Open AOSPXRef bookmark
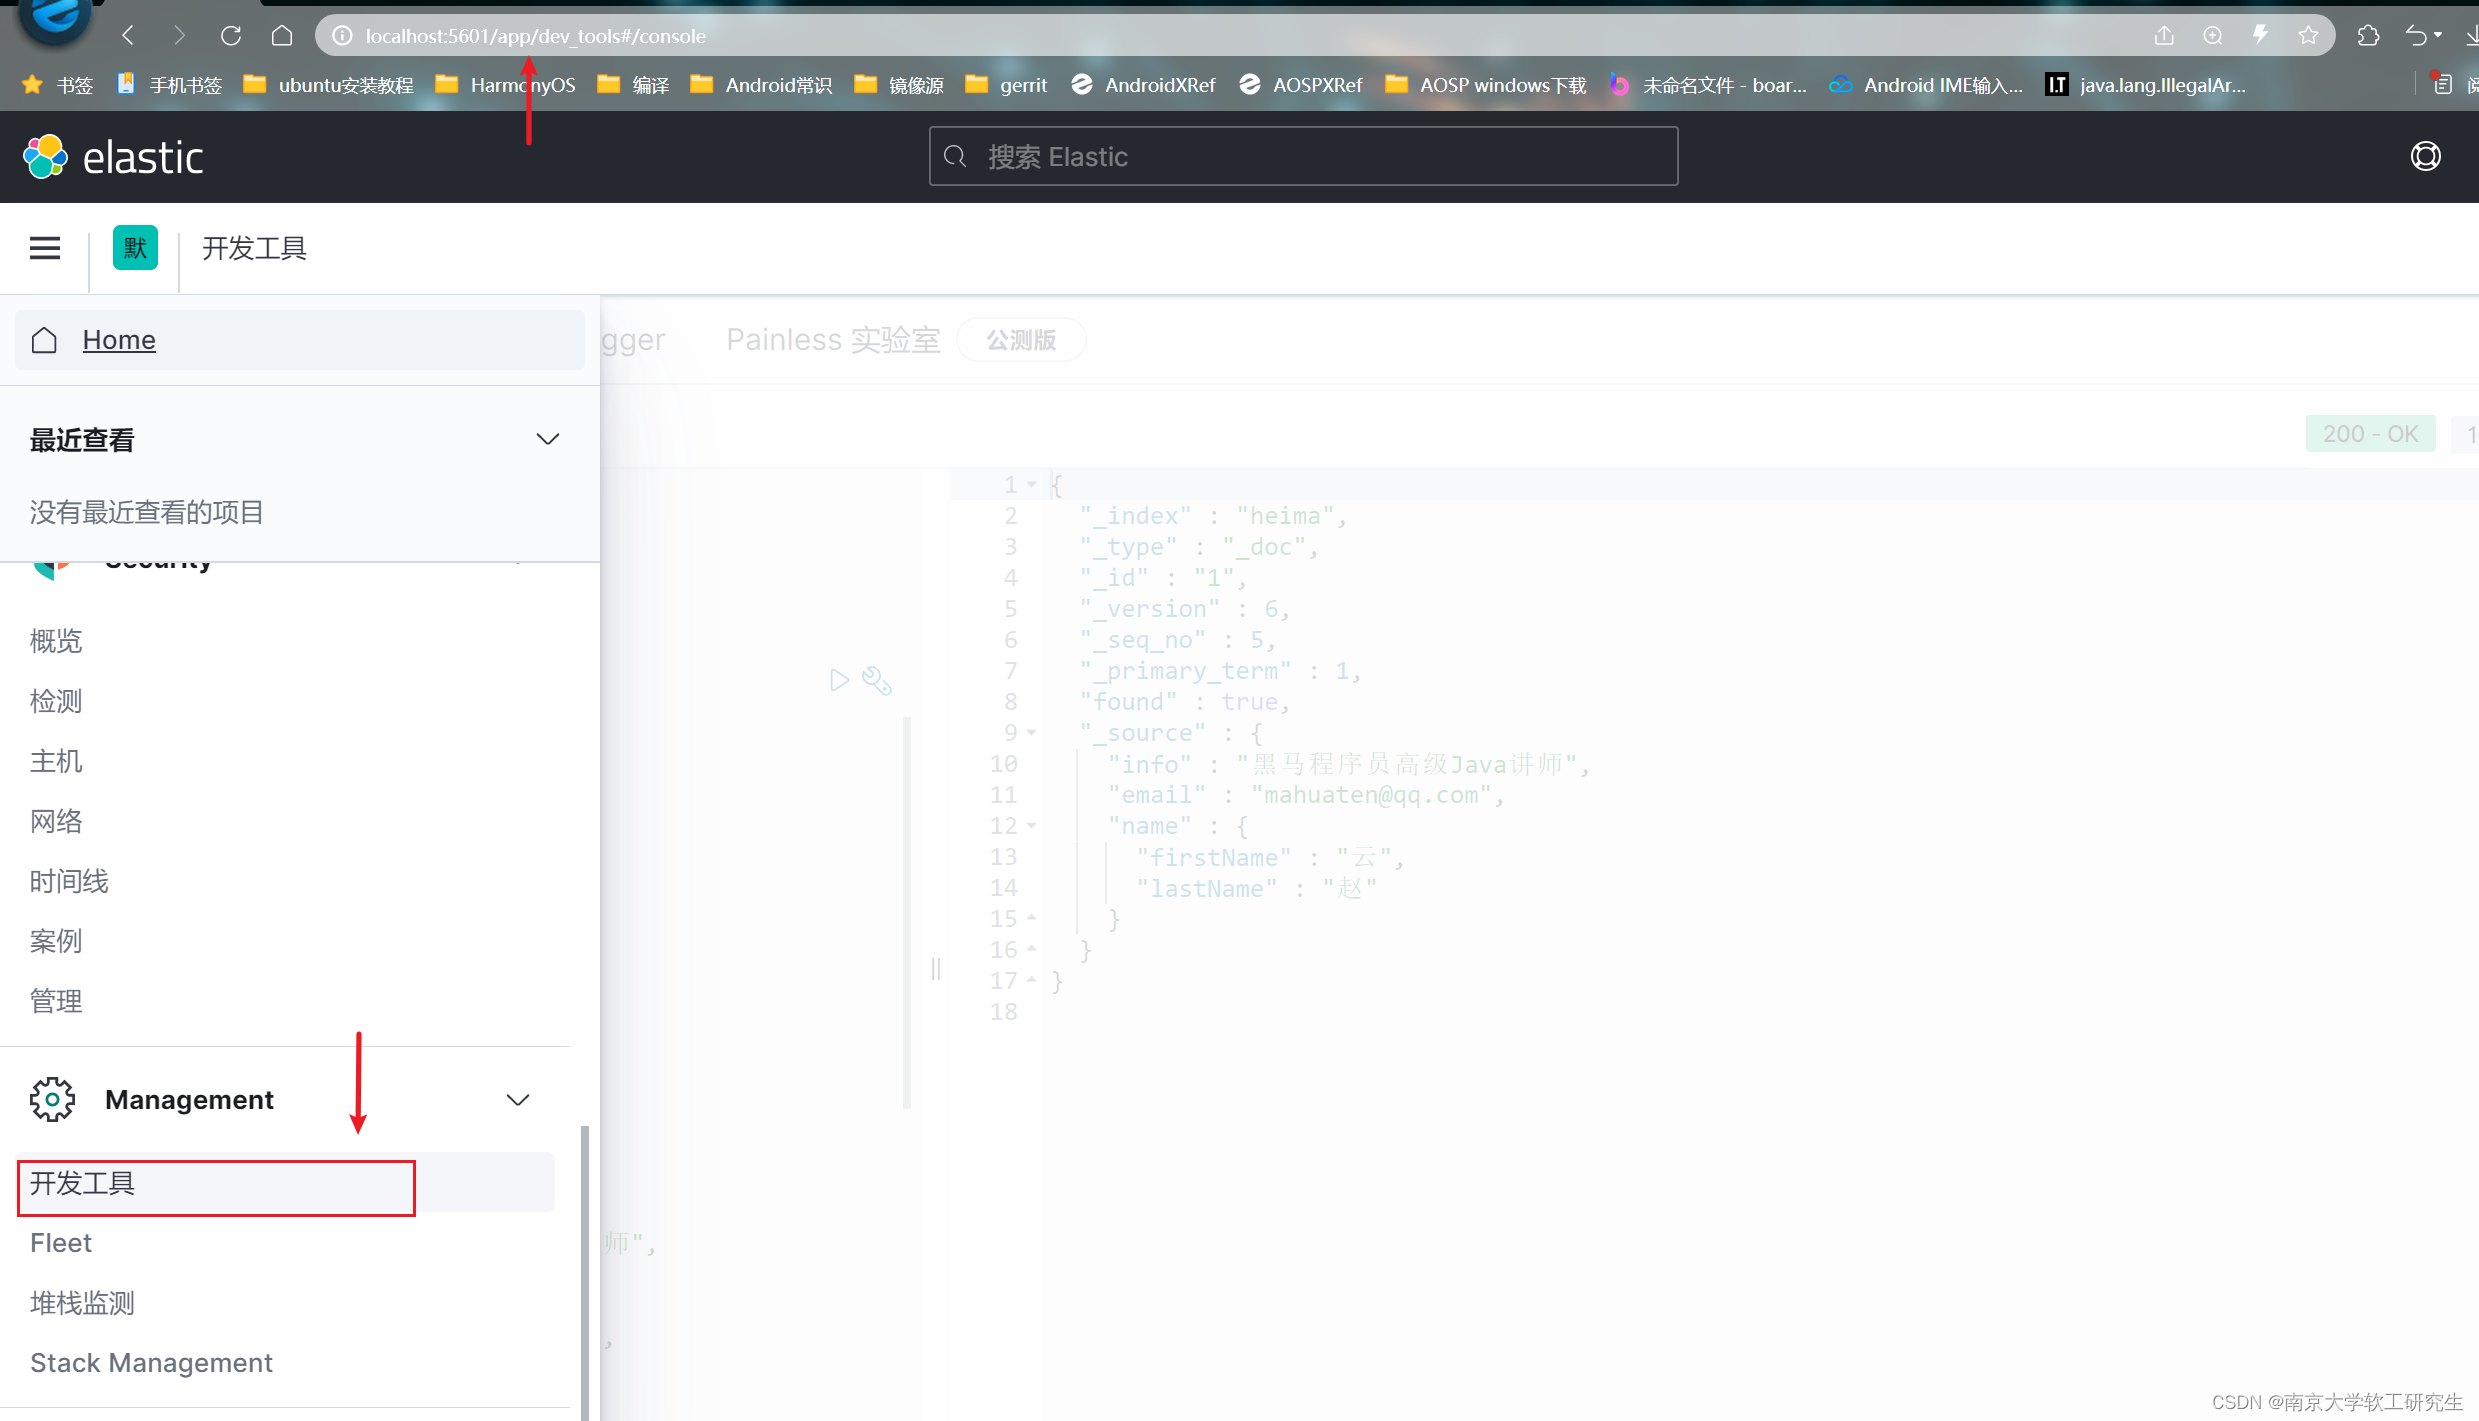The image size is (2479, 1421). pos(1300,85)
